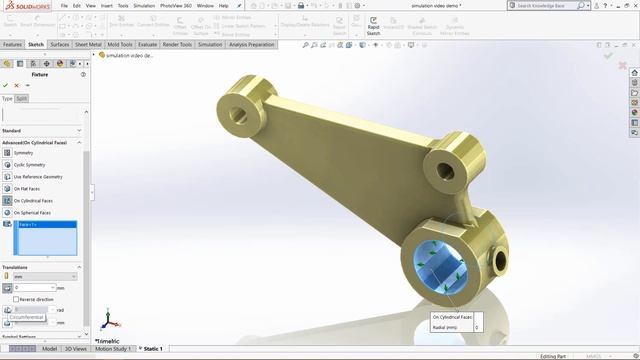The width and height of the screenshot is (640, 360).
Task: Open the PhotoView 360 menu
Action: 176,6
